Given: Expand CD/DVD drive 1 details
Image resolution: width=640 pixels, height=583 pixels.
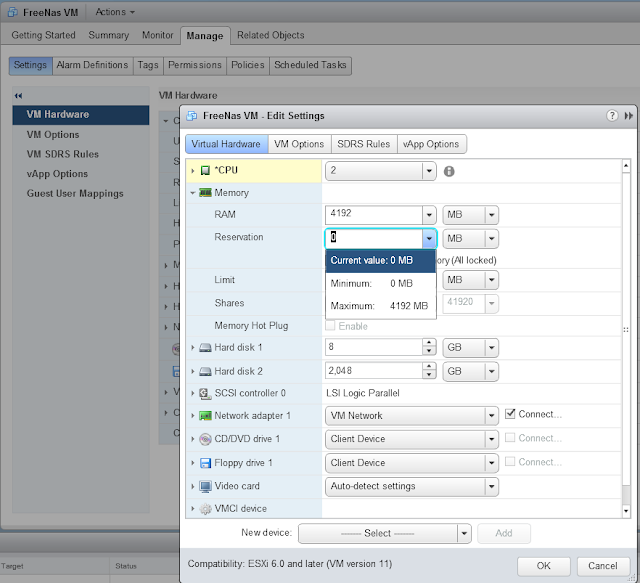Looking at the screenshot, I should (193, 439).
